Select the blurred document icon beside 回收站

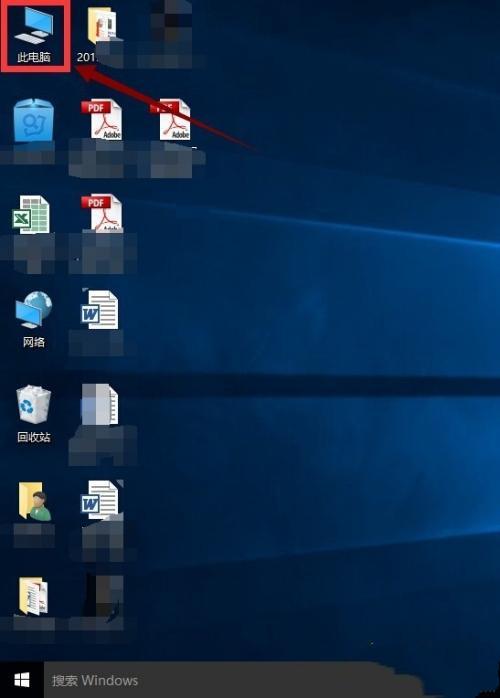coord(100,404)
